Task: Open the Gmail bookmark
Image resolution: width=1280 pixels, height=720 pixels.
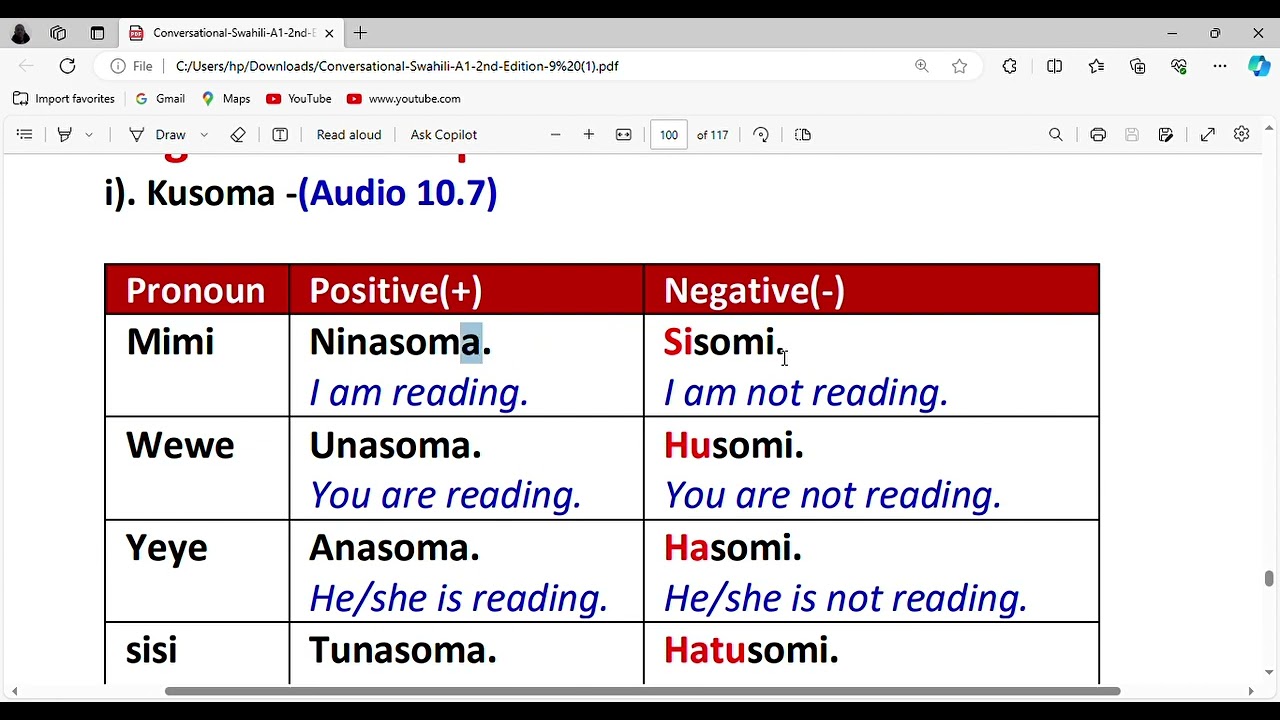Action: pyautogui.click(x=160, y=99)
